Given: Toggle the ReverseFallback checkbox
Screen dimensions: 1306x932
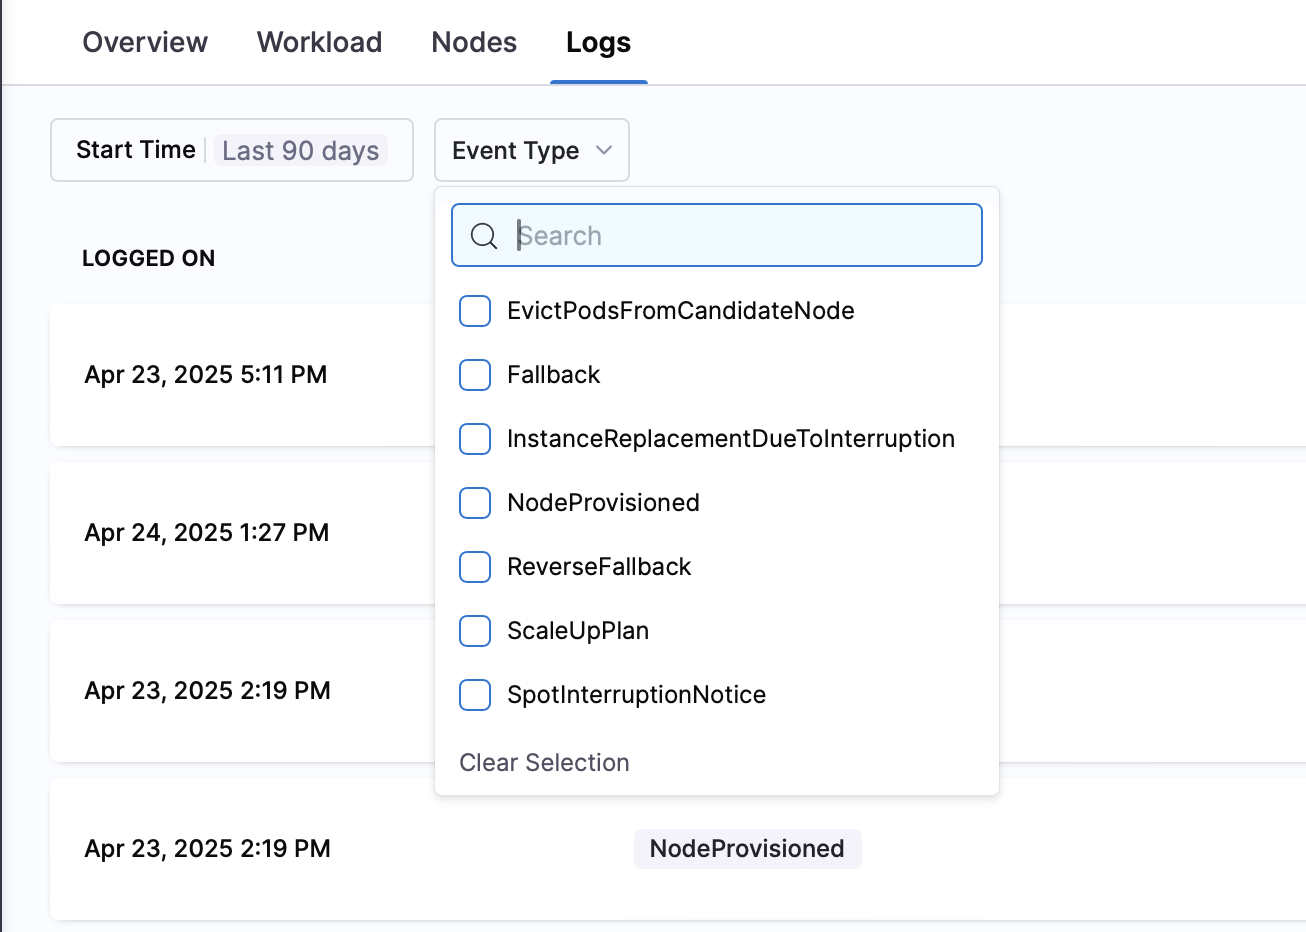Looking at the screenshot, I should pos(475,567).
